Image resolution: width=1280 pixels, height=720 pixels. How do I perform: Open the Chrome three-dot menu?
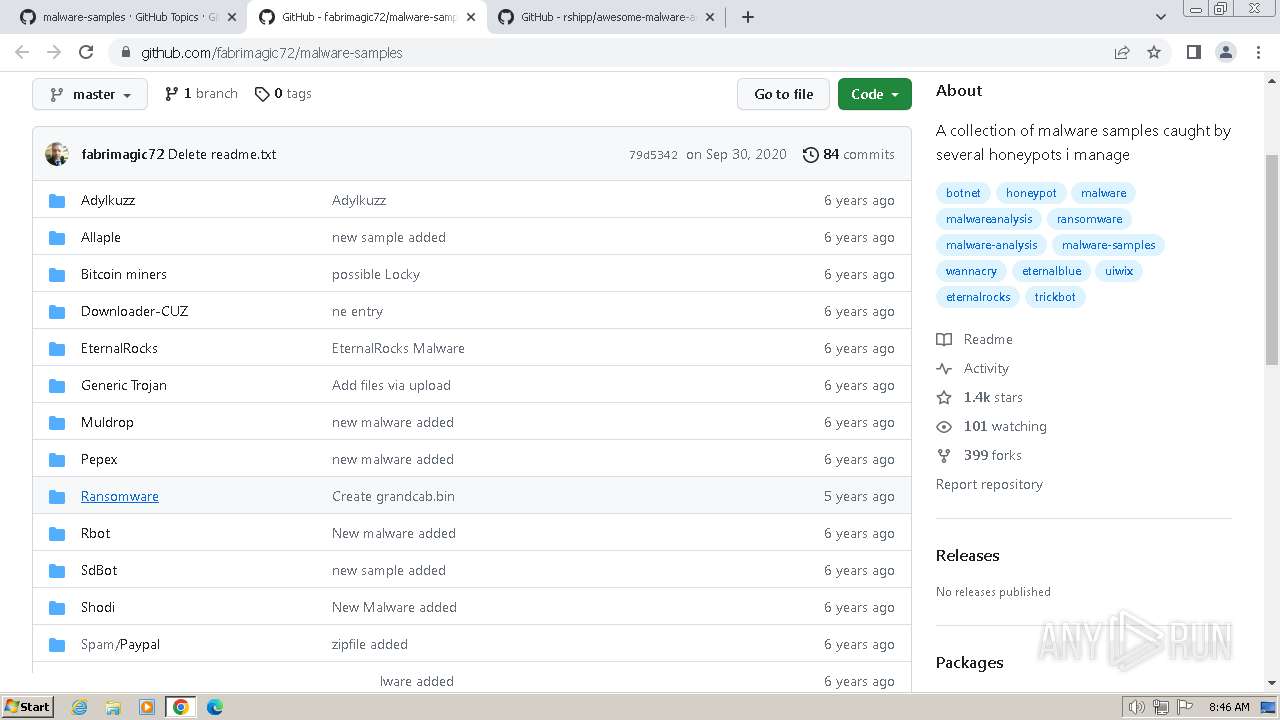point(1257,53)
